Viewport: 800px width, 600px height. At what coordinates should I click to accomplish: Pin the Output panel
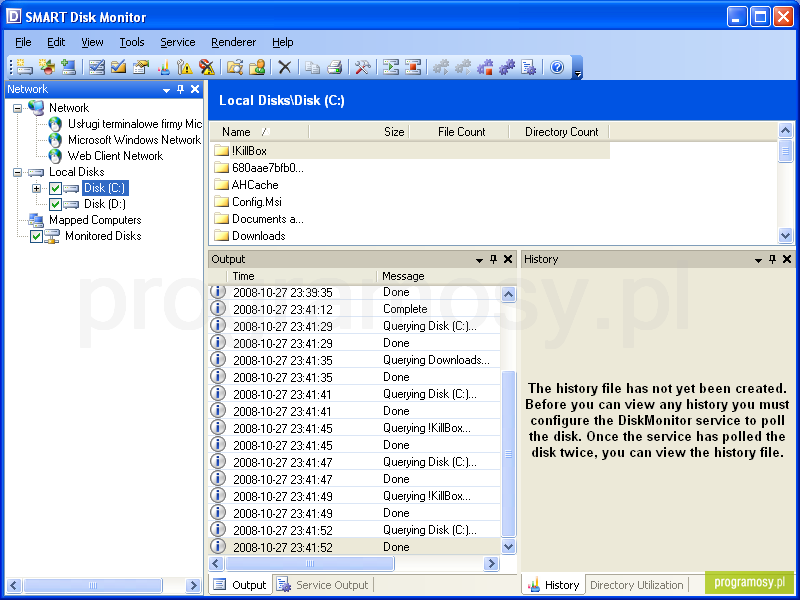493,259
